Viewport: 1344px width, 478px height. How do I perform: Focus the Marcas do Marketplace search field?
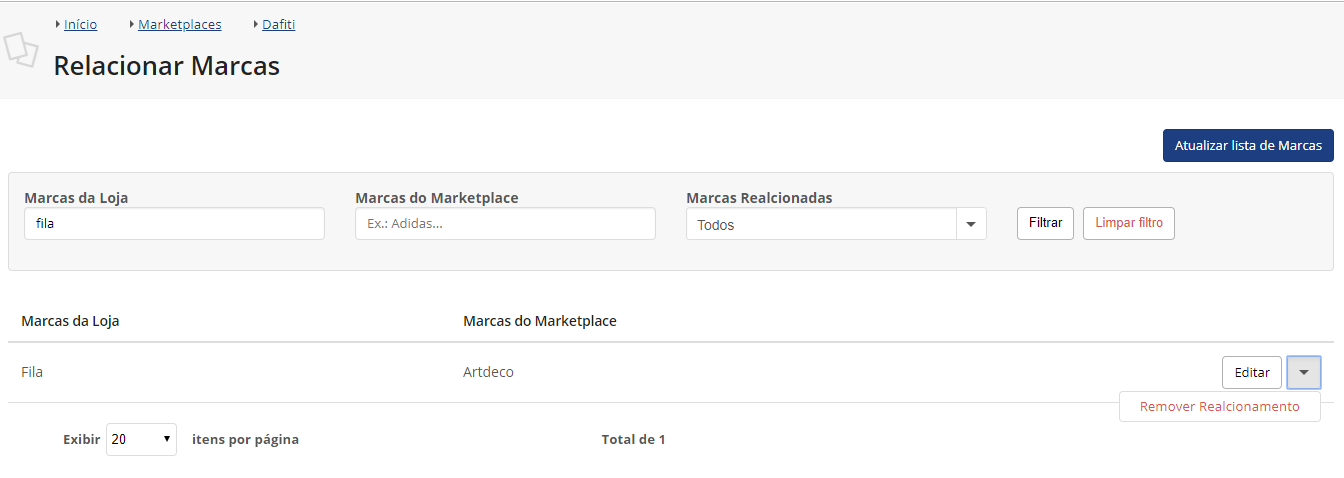505,224
